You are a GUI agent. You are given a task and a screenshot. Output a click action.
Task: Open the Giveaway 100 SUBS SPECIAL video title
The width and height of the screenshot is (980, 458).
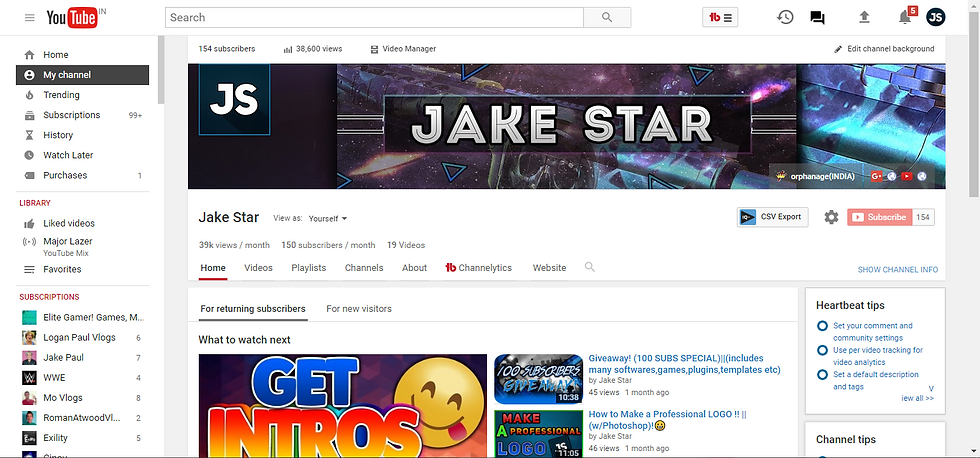tap(684, 364)
